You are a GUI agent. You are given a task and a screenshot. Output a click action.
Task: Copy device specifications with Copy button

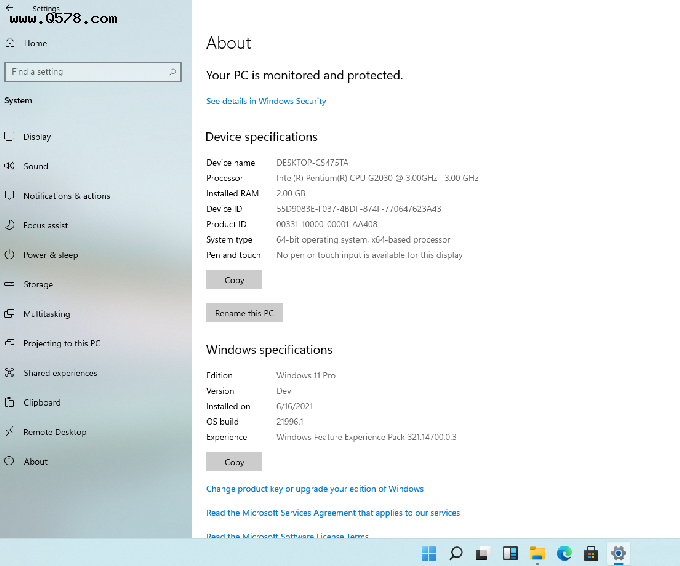coord(234,280)
